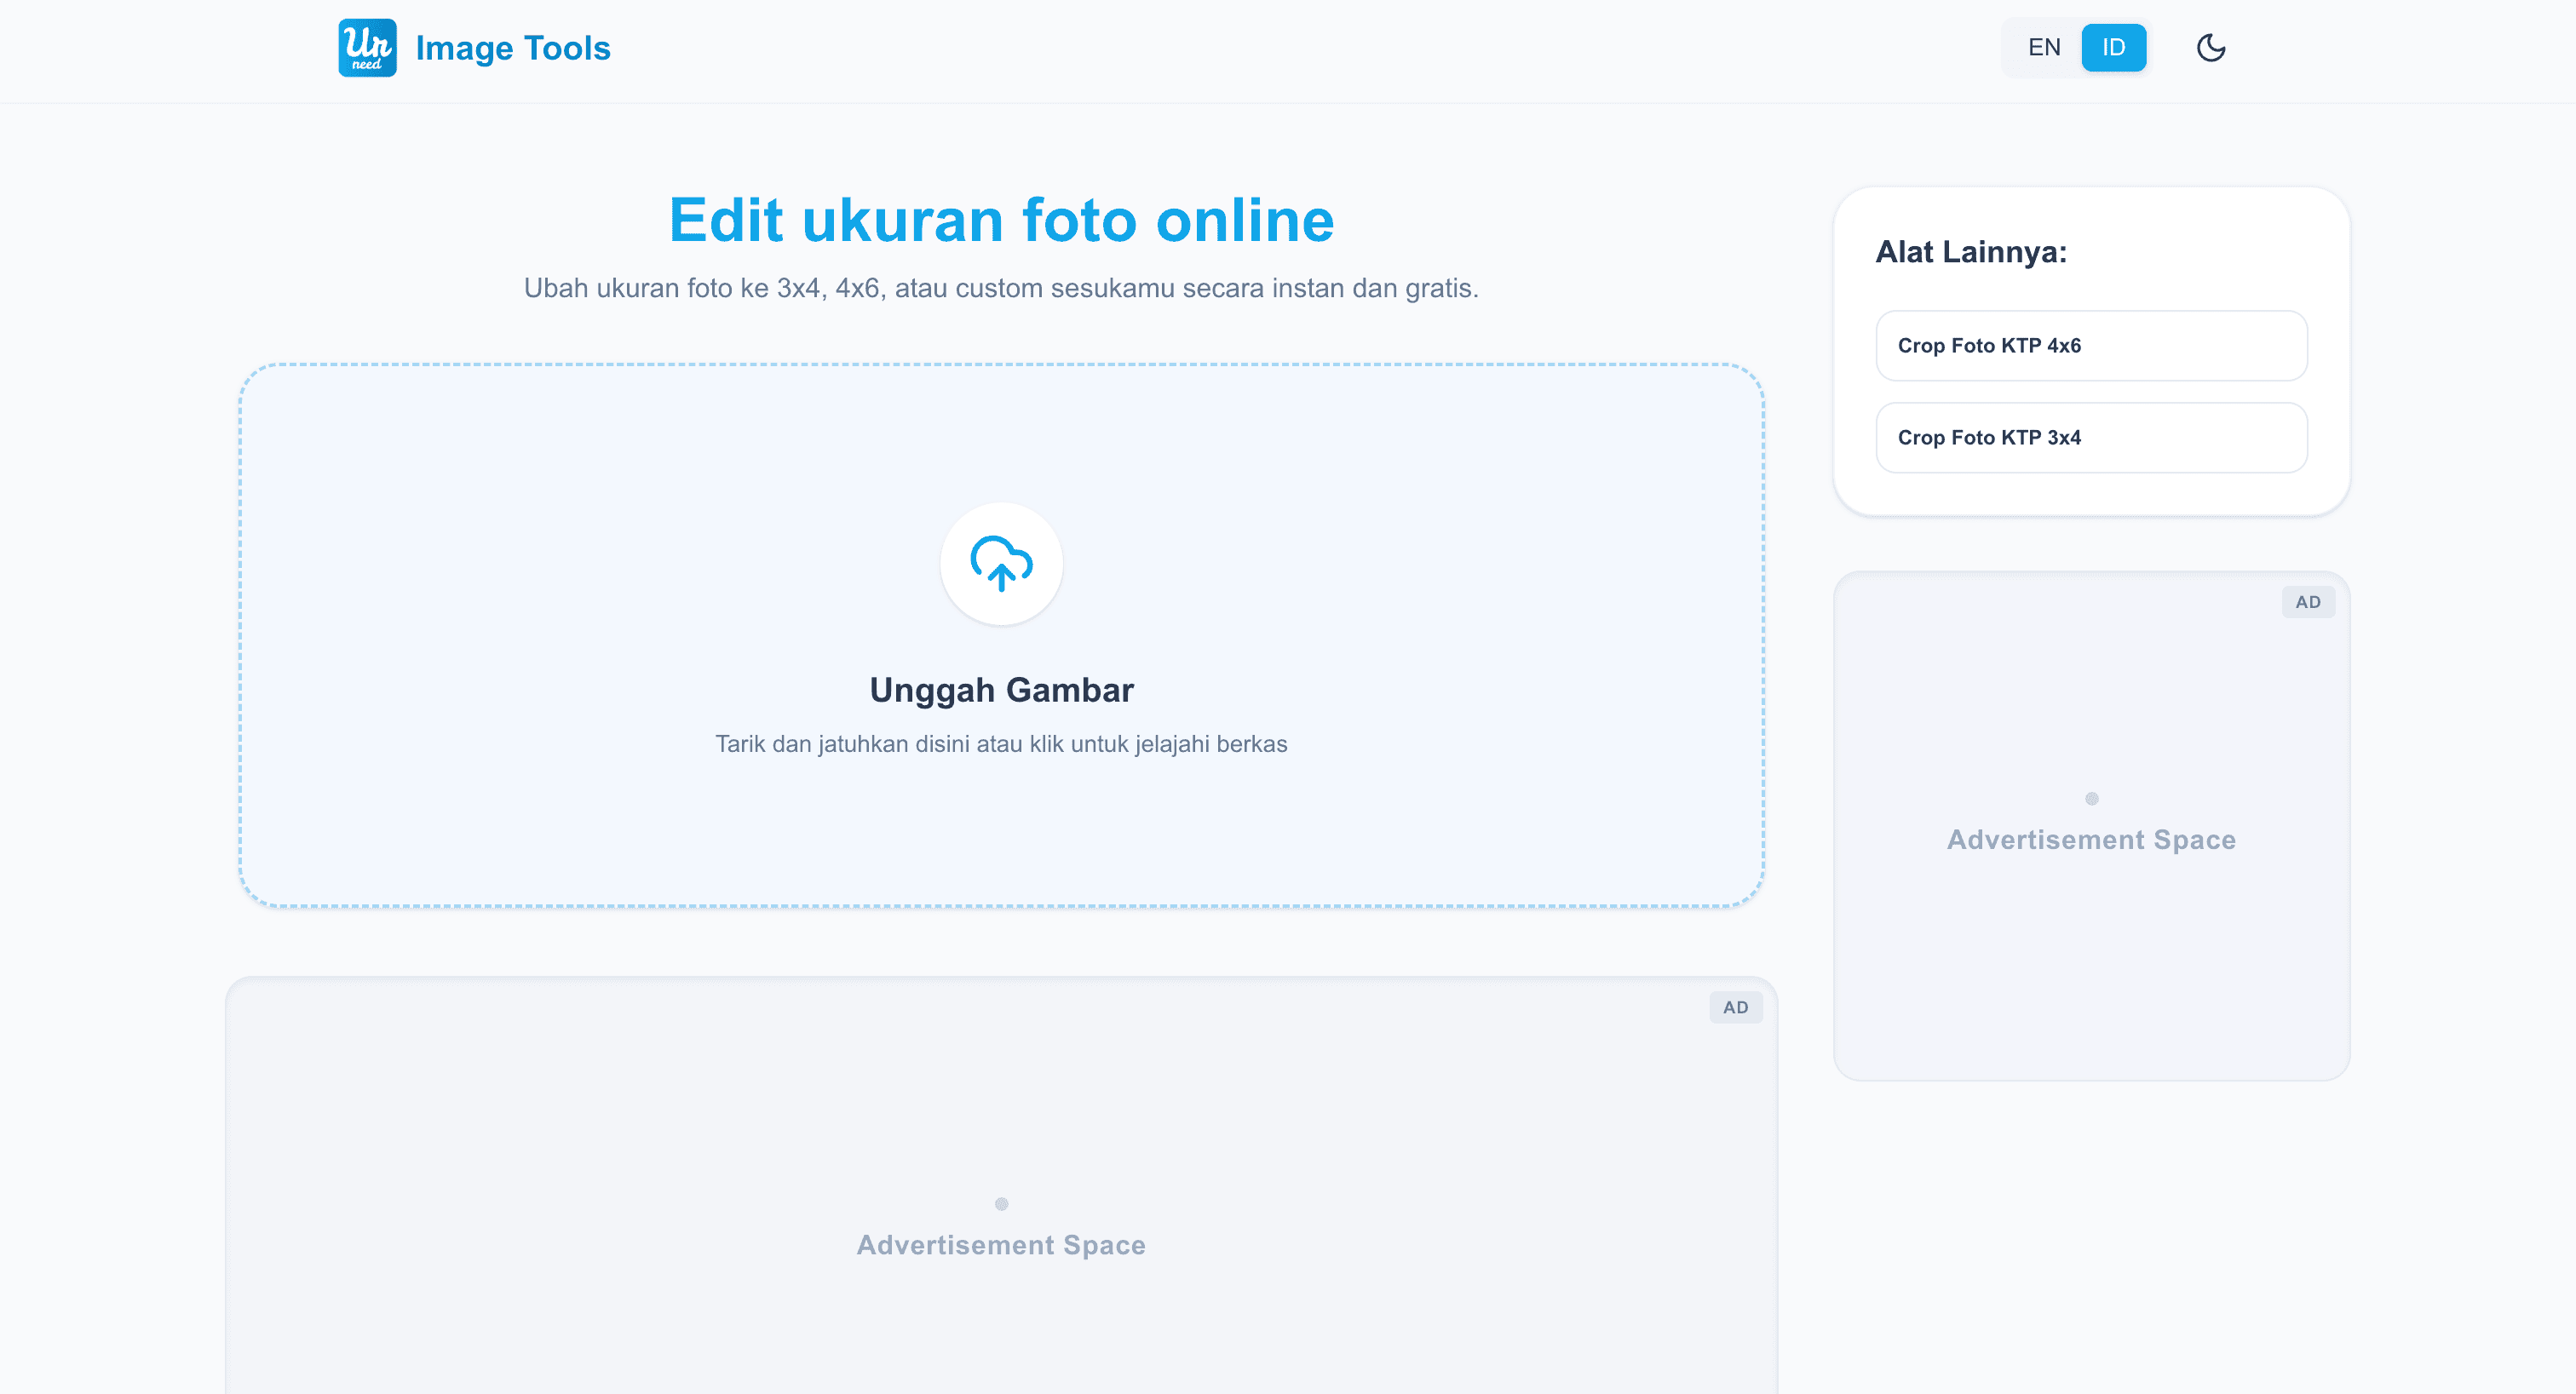Open Crop Foto KTP 4x6 tool
The image size is (2576, 1394).
click(2091, 345)
